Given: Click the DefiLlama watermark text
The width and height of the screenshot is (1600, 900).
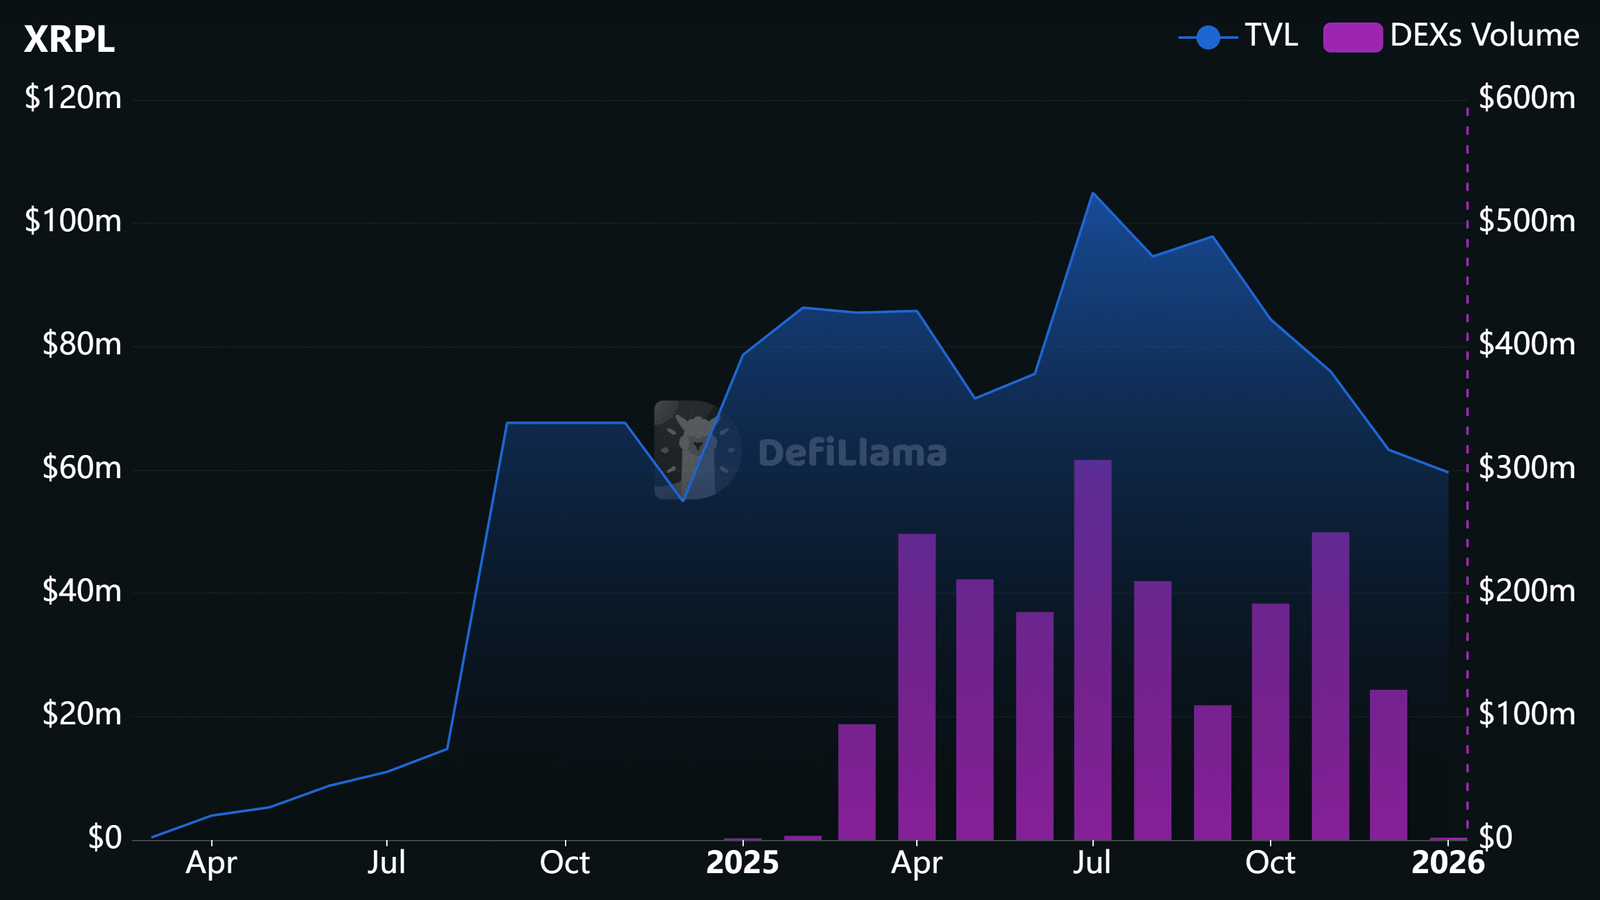Looking at the screenshot, I should 852,454.
